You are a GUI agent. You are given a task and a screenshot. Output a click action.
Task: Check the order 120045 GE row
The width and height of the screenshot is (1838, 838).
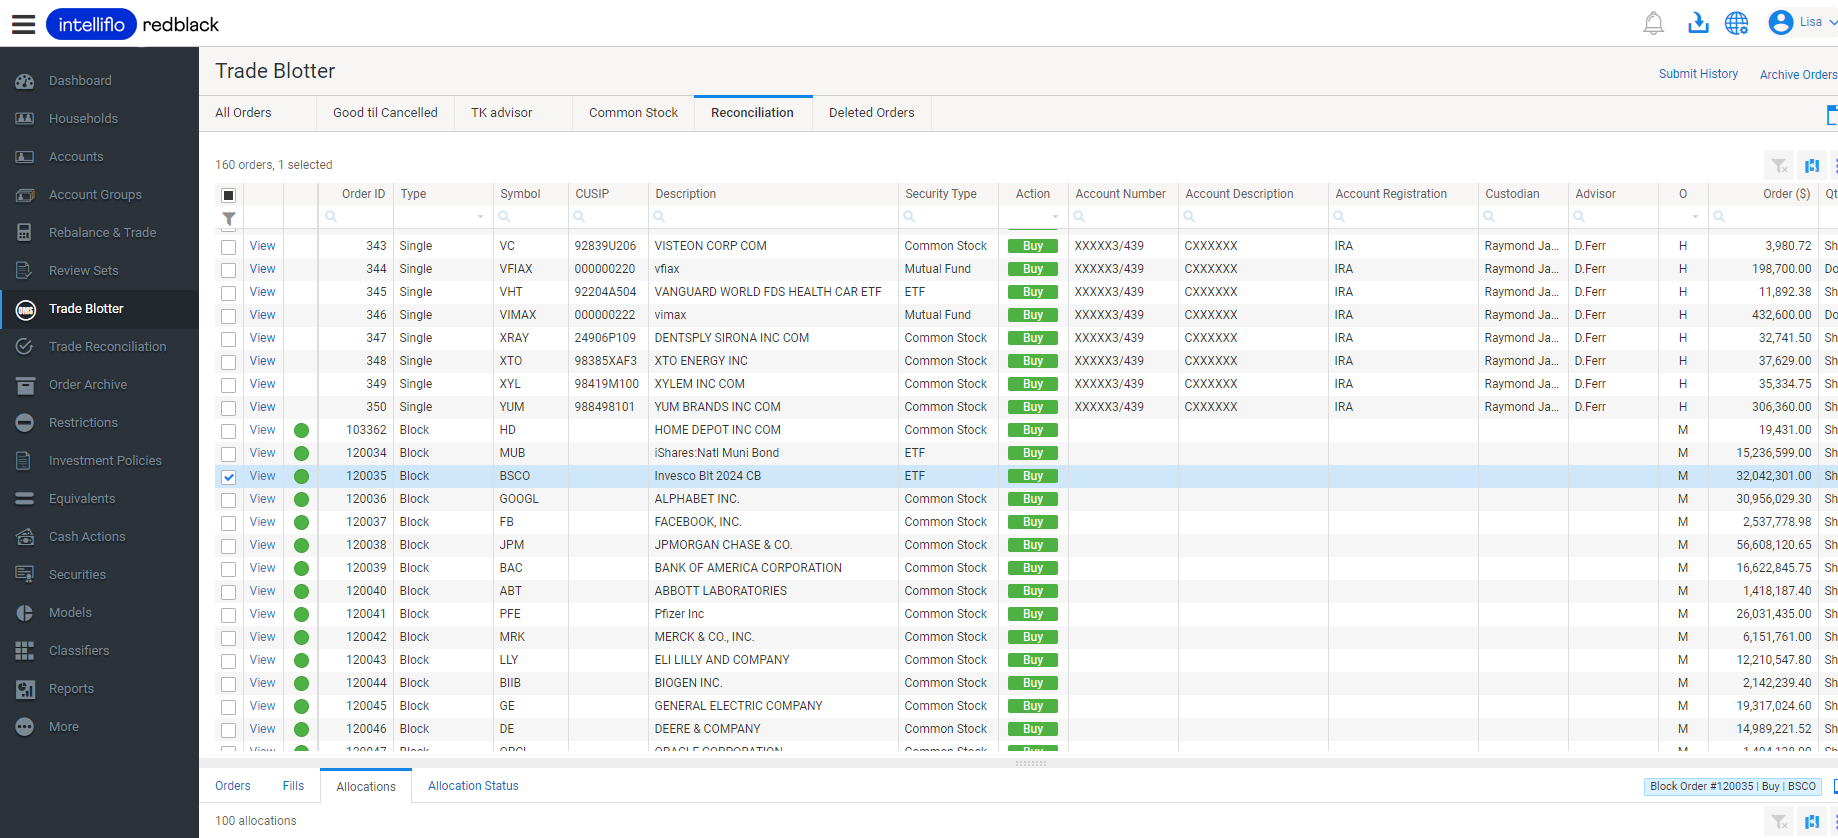pyautogui.click(x=229, y=707)
